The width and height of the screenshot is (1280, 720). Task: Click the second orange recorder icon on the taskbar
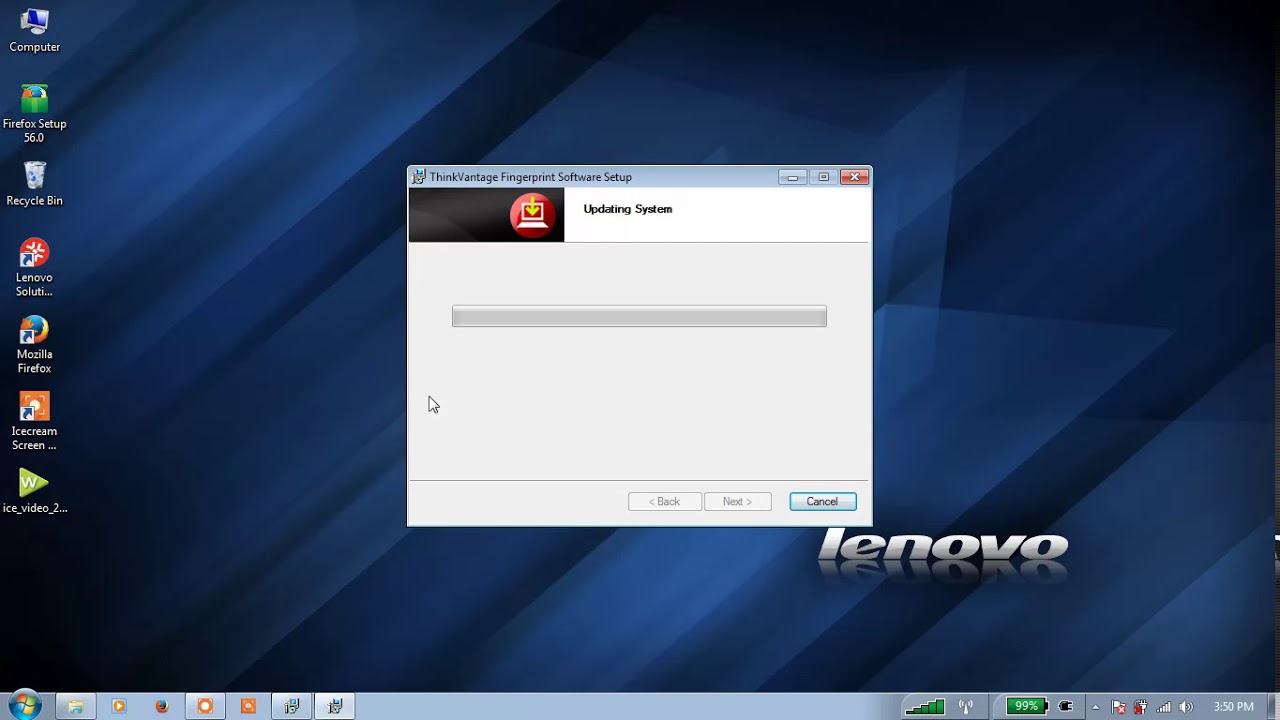tap(248, 706)
